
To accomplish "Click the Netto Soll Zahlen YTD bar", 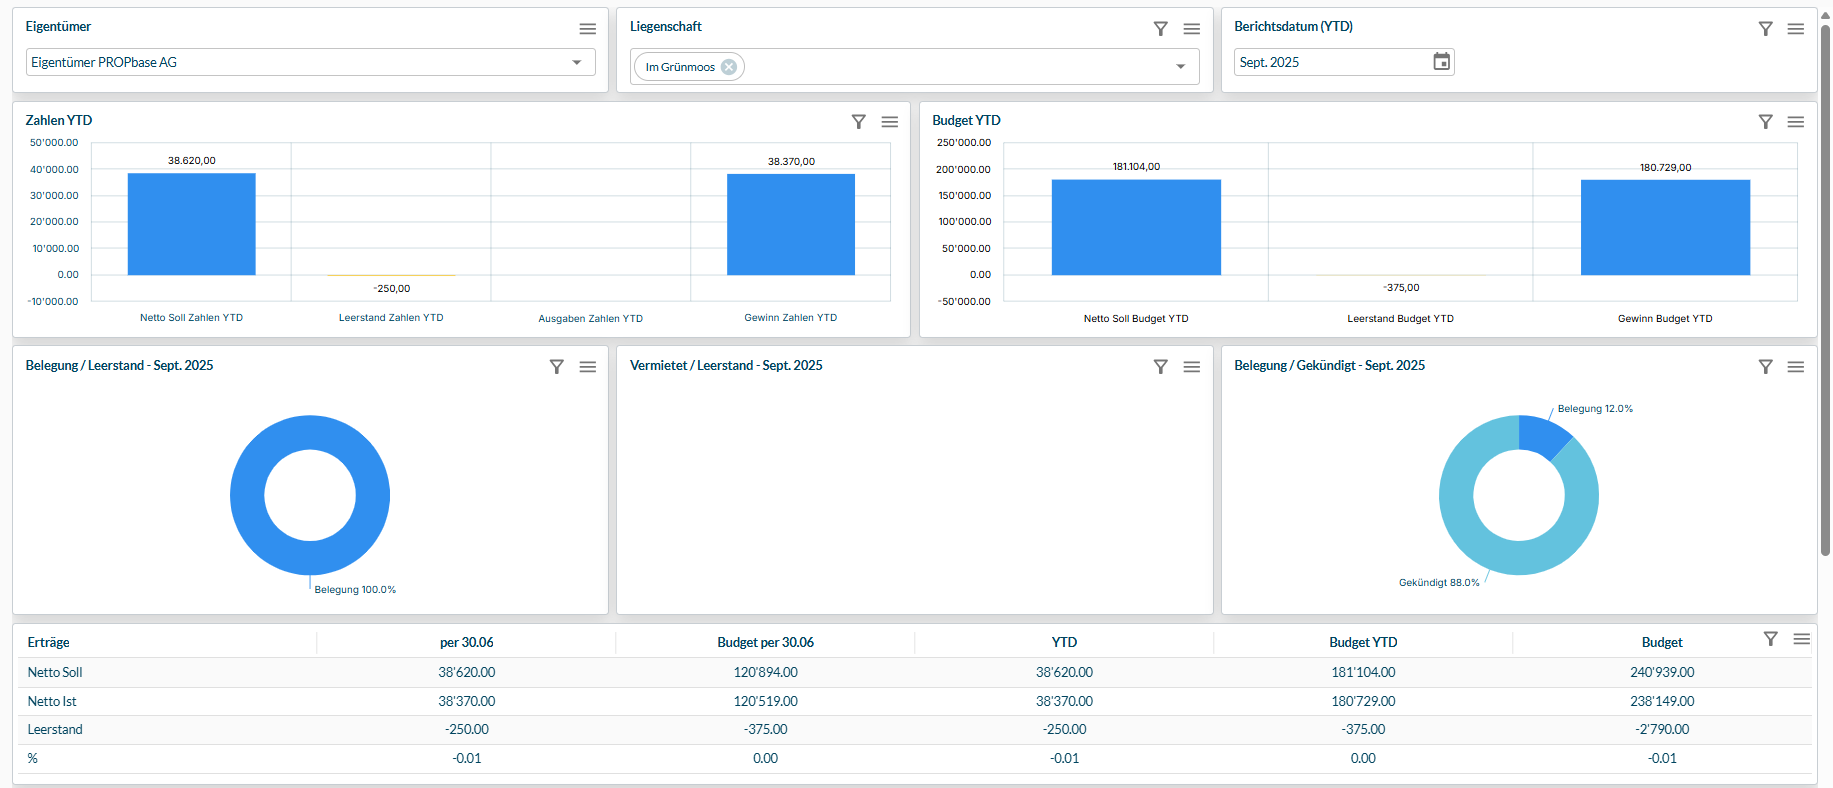I will pos(191,224).
